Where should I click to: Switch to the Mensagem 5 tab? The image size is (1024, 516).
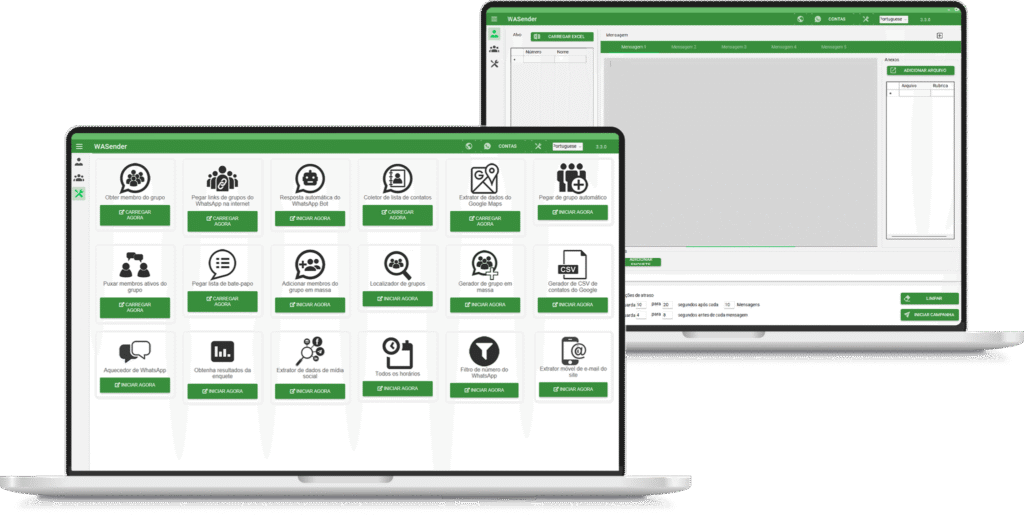[x=833, y=47]
